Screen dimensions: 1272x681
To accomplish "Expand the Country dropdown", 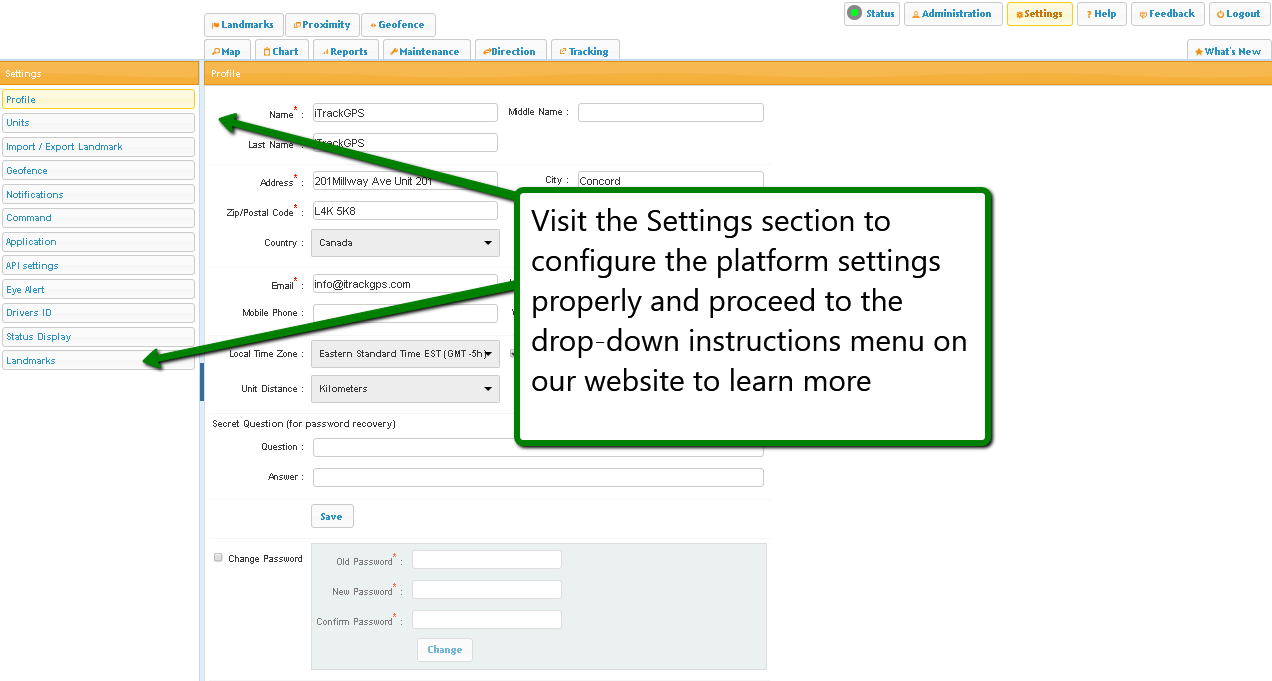I will [405, 243].
